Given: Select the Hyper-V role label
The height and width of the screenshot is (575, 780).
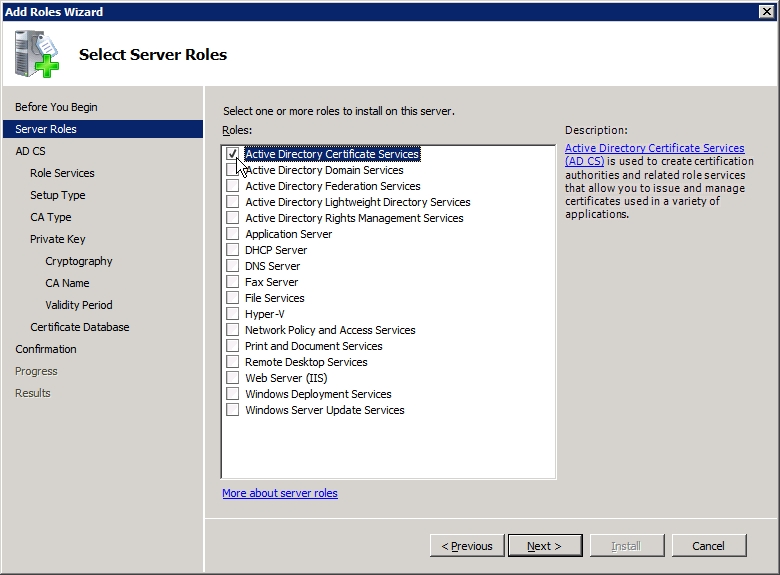Looking at the screenshot, I should [x=265, y=314].
